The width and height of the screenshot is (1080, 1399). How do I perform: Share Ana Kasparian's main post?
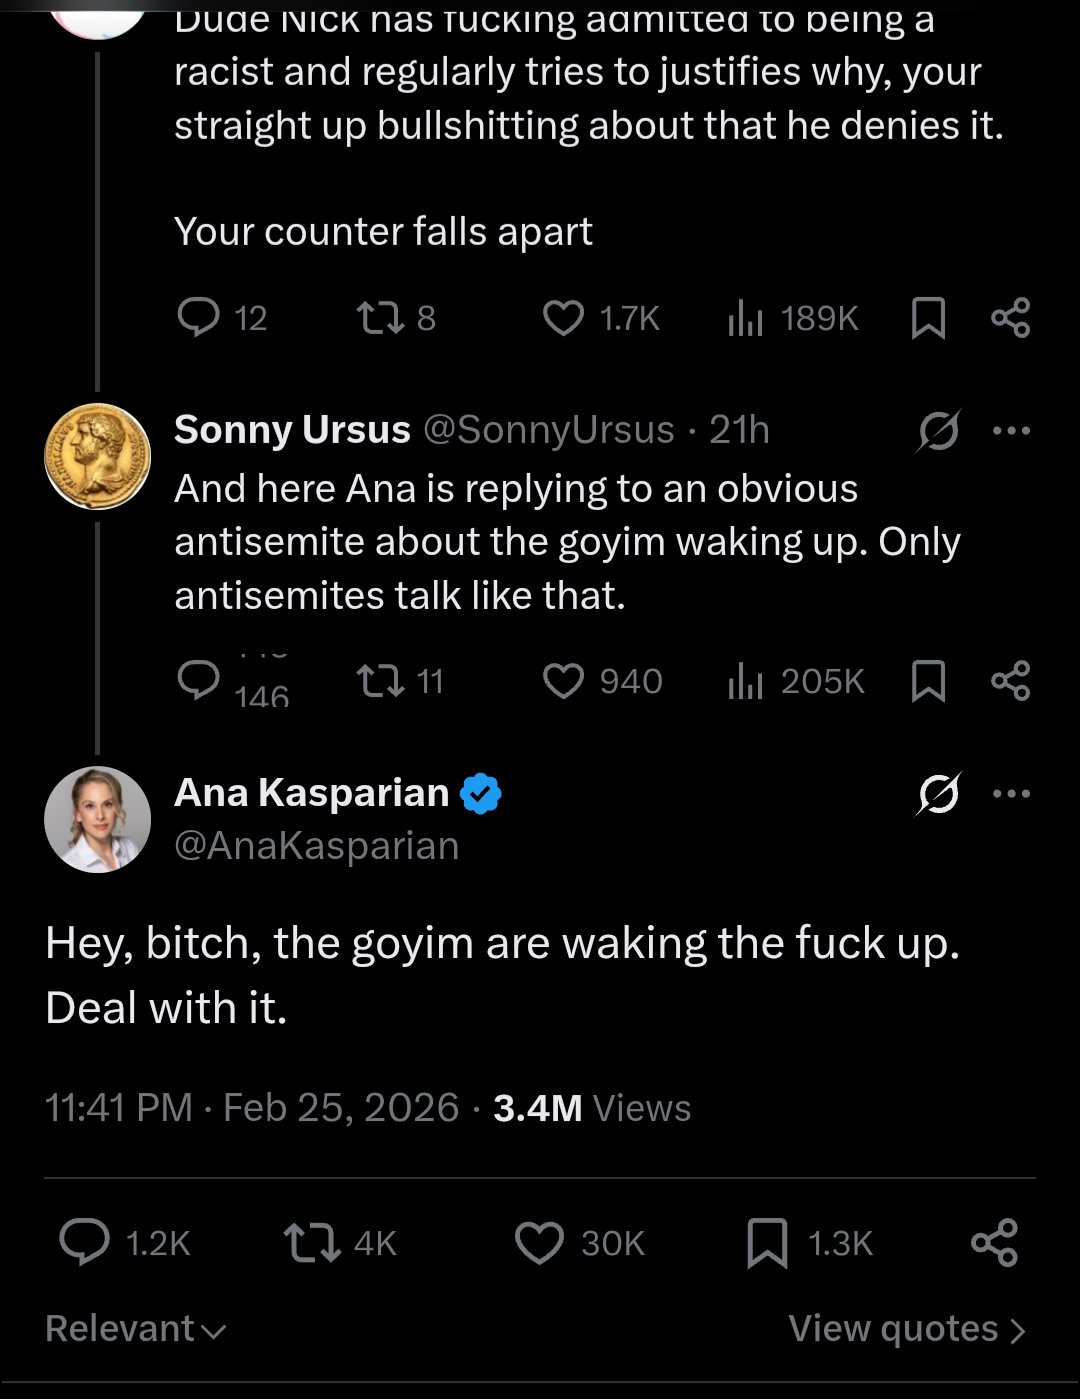994,1243
